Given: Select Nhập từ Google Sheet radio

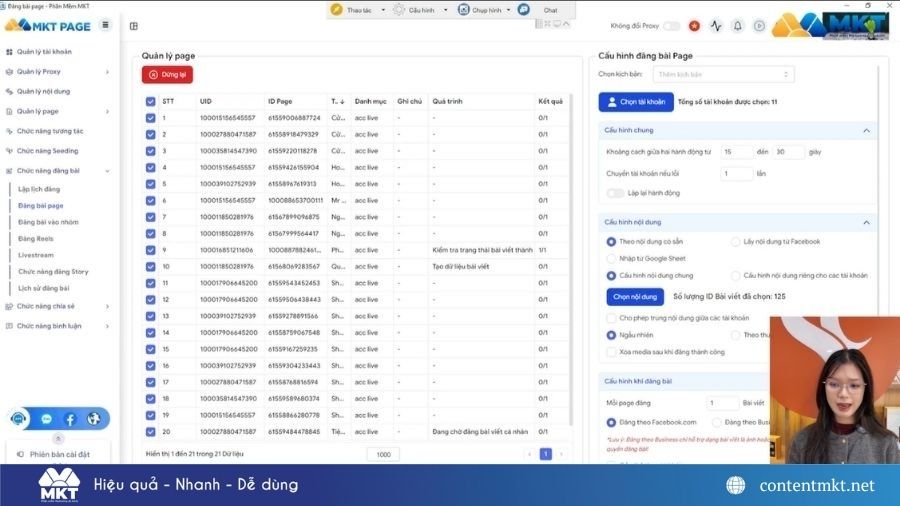Looking at the screenshot, I should pyautogui.click(x=611, y=259).
